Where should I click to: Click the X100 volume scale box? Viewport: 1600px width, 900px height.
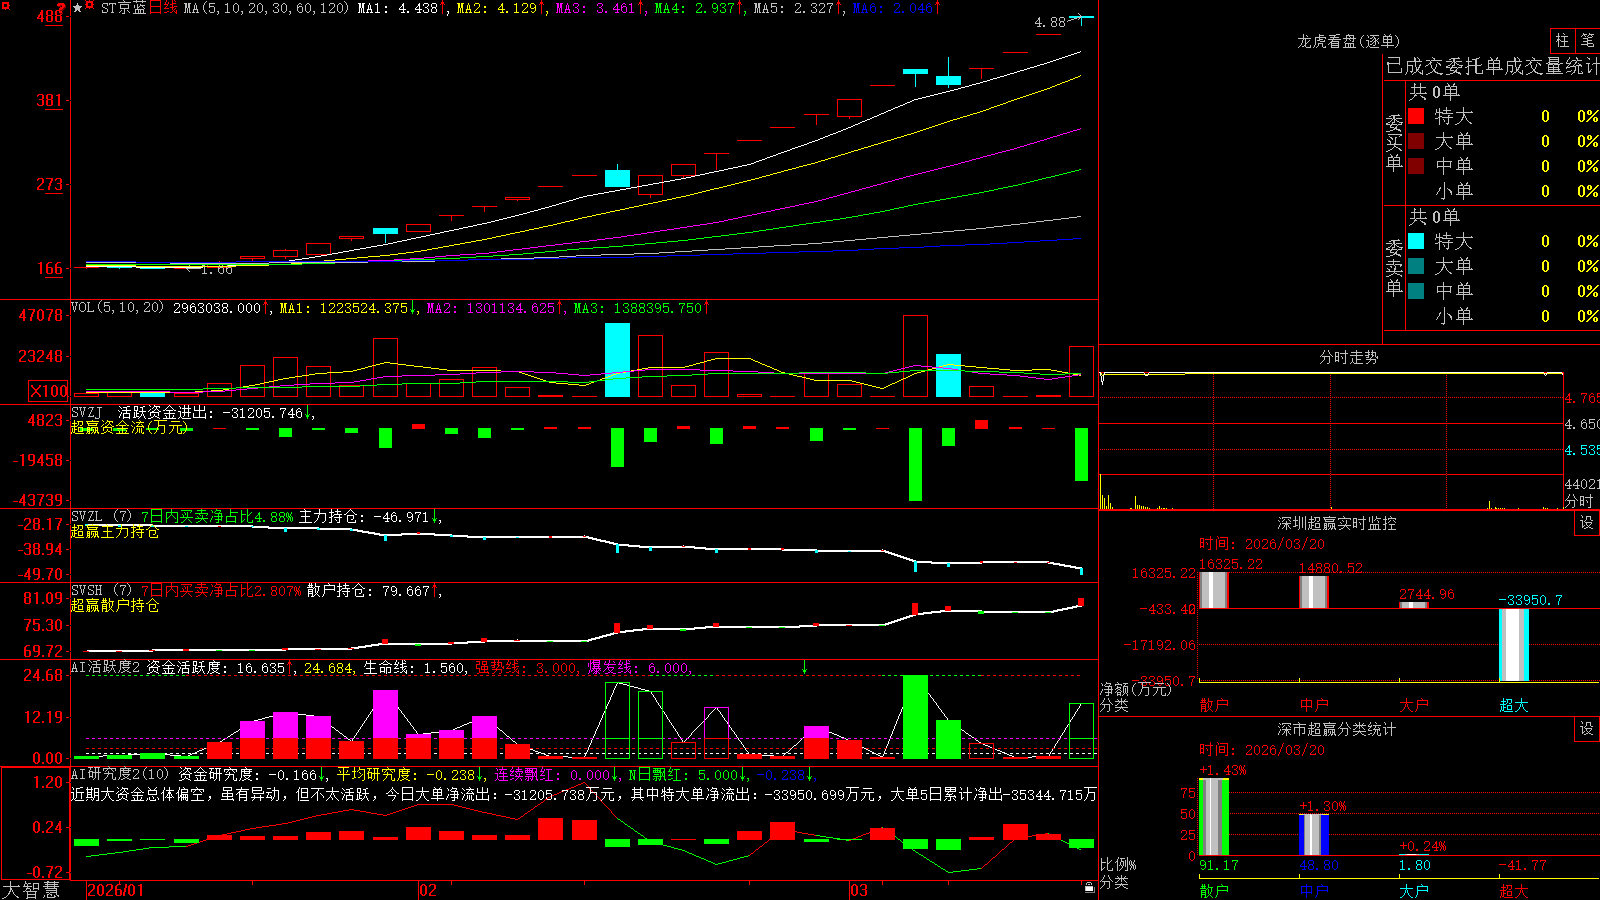[x=49, y=391]
